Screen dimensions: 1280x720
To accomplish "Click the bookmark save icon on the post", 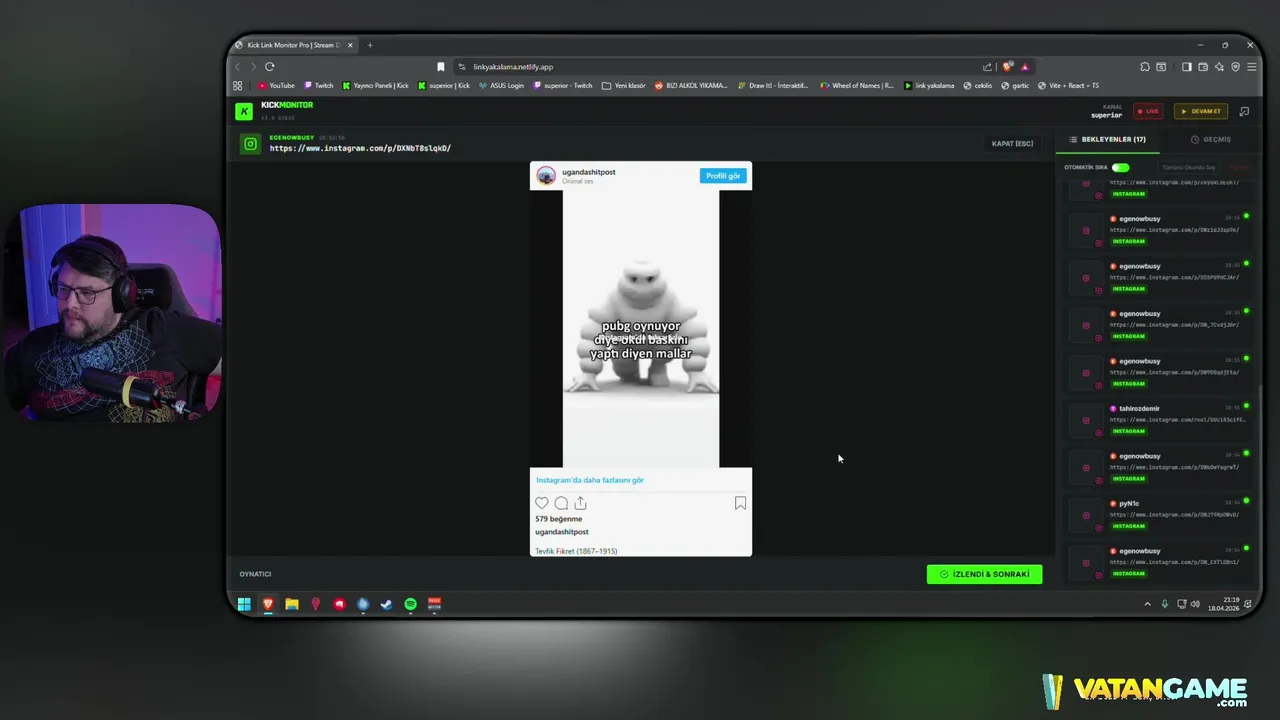I will click(x=740, y=503).
